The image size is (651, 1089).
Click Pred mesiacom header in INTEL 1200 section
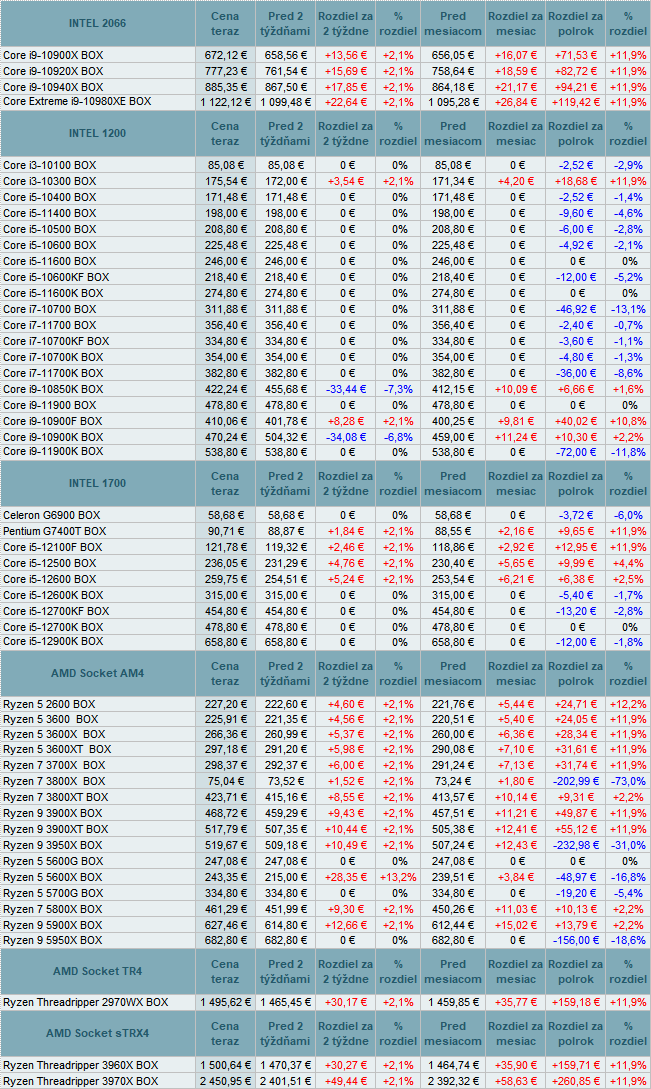tap(453, 133)
